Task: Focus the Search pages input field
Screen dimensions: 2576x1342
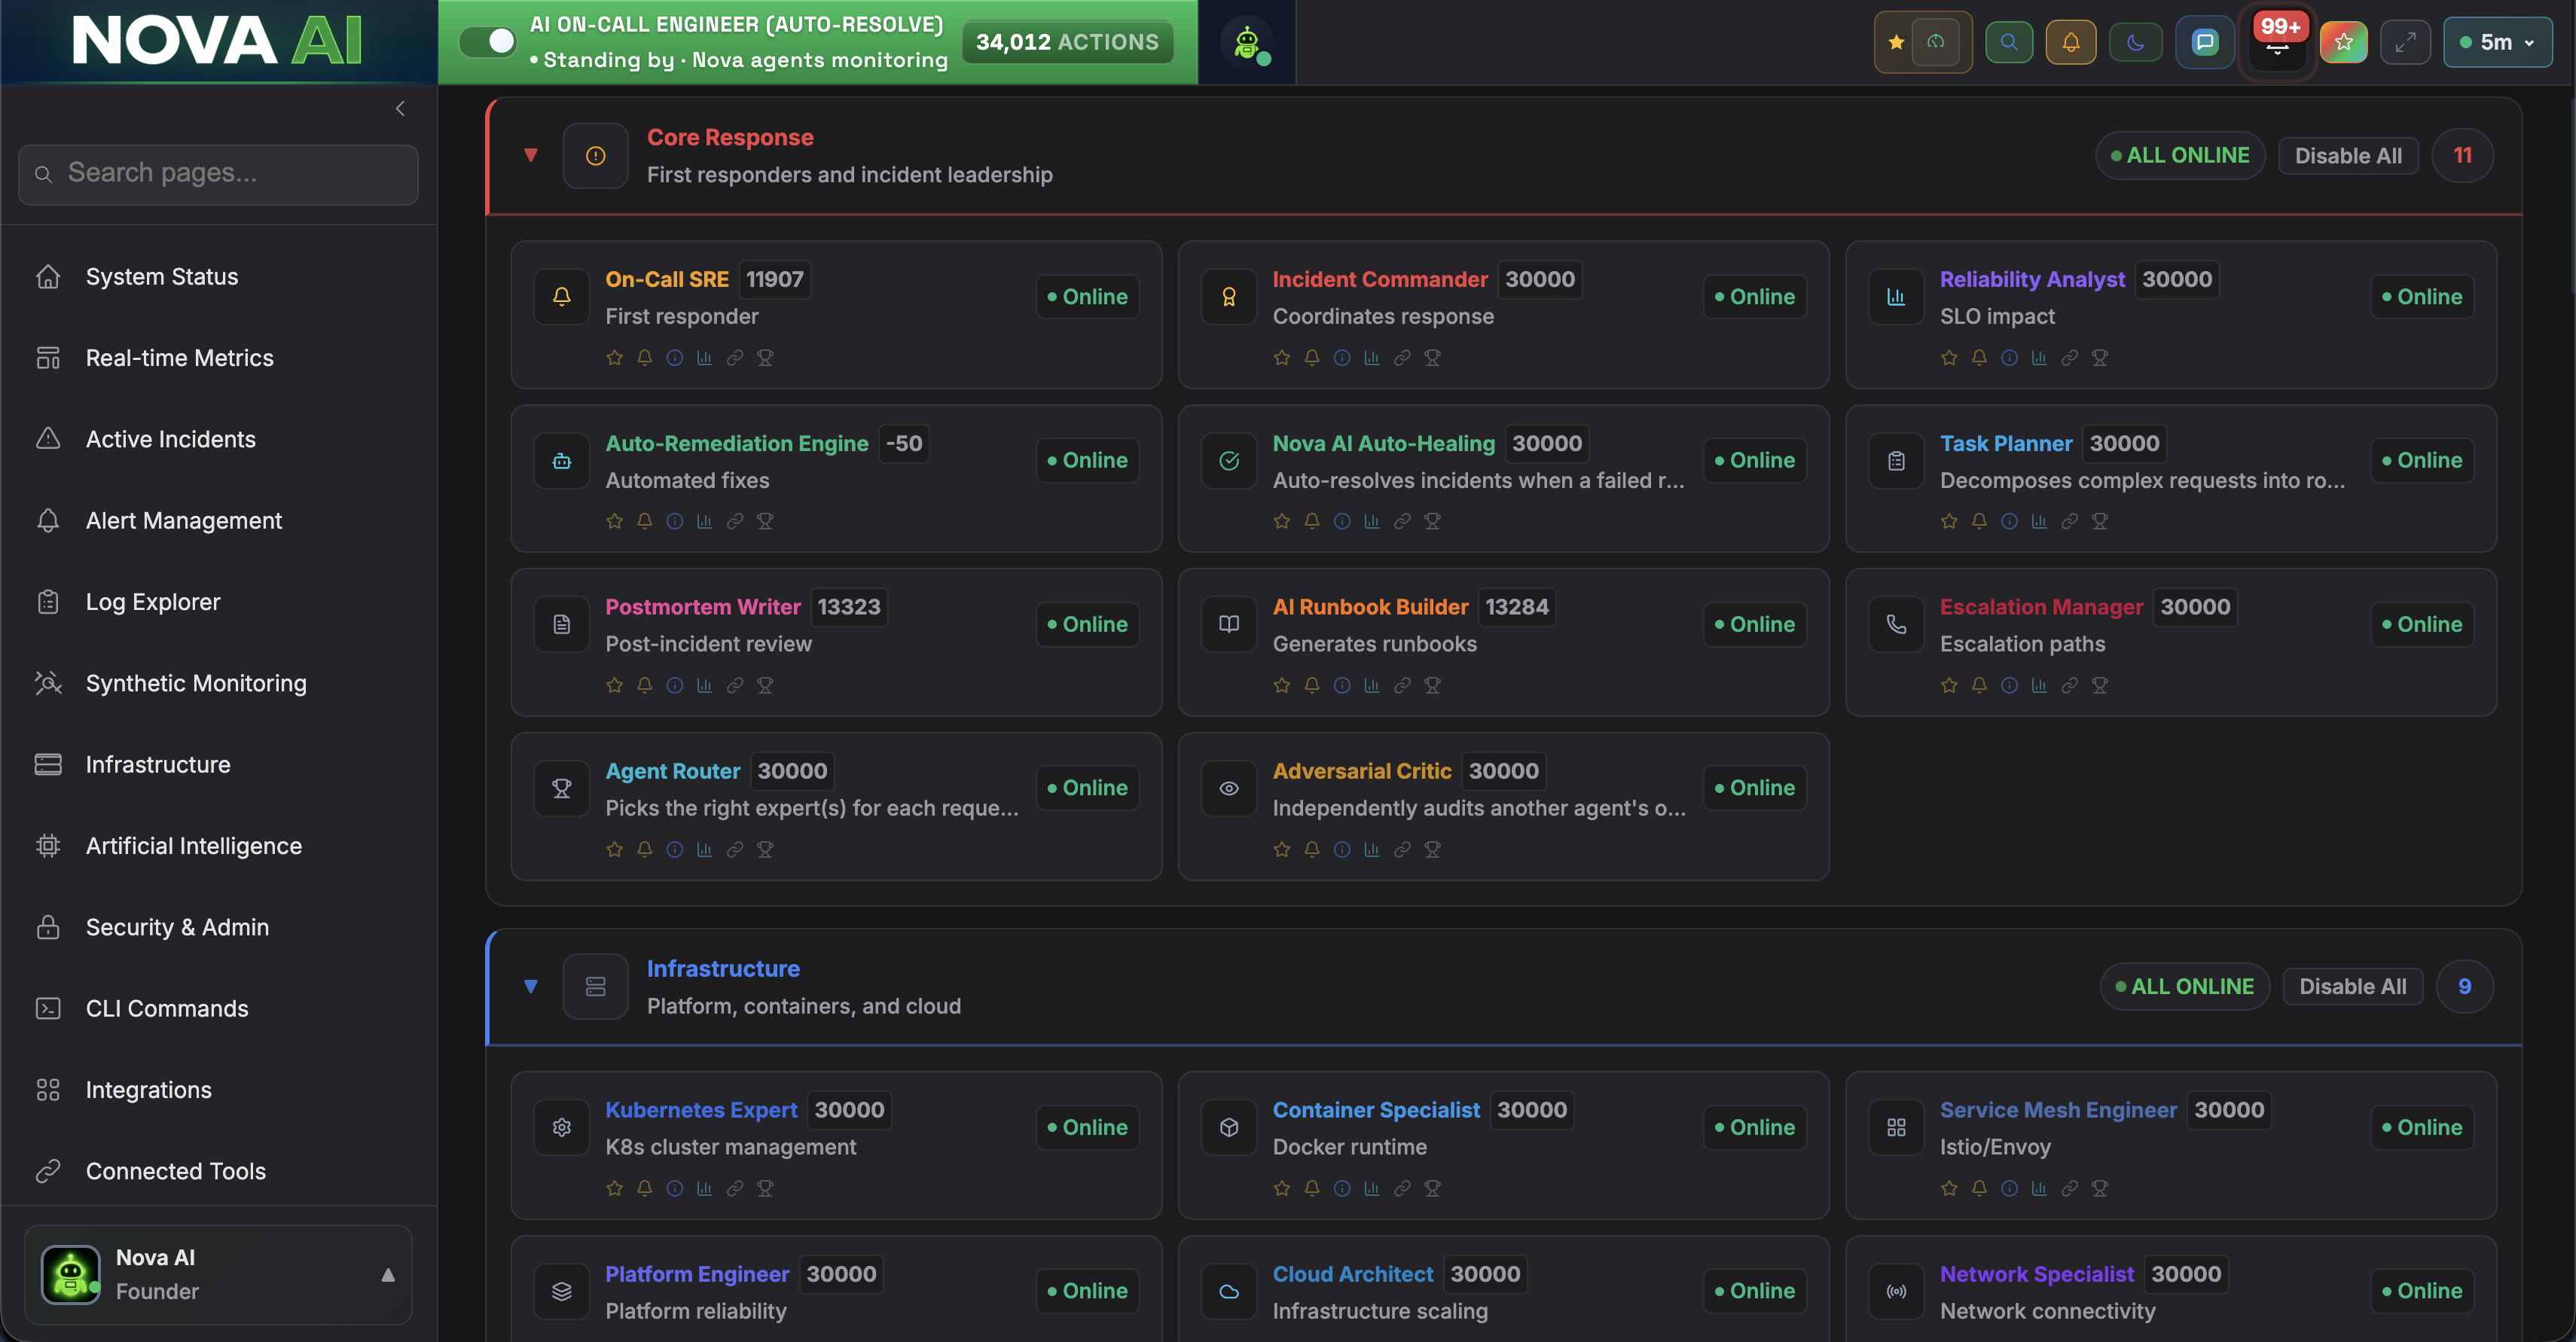Action: pos(218,174)
